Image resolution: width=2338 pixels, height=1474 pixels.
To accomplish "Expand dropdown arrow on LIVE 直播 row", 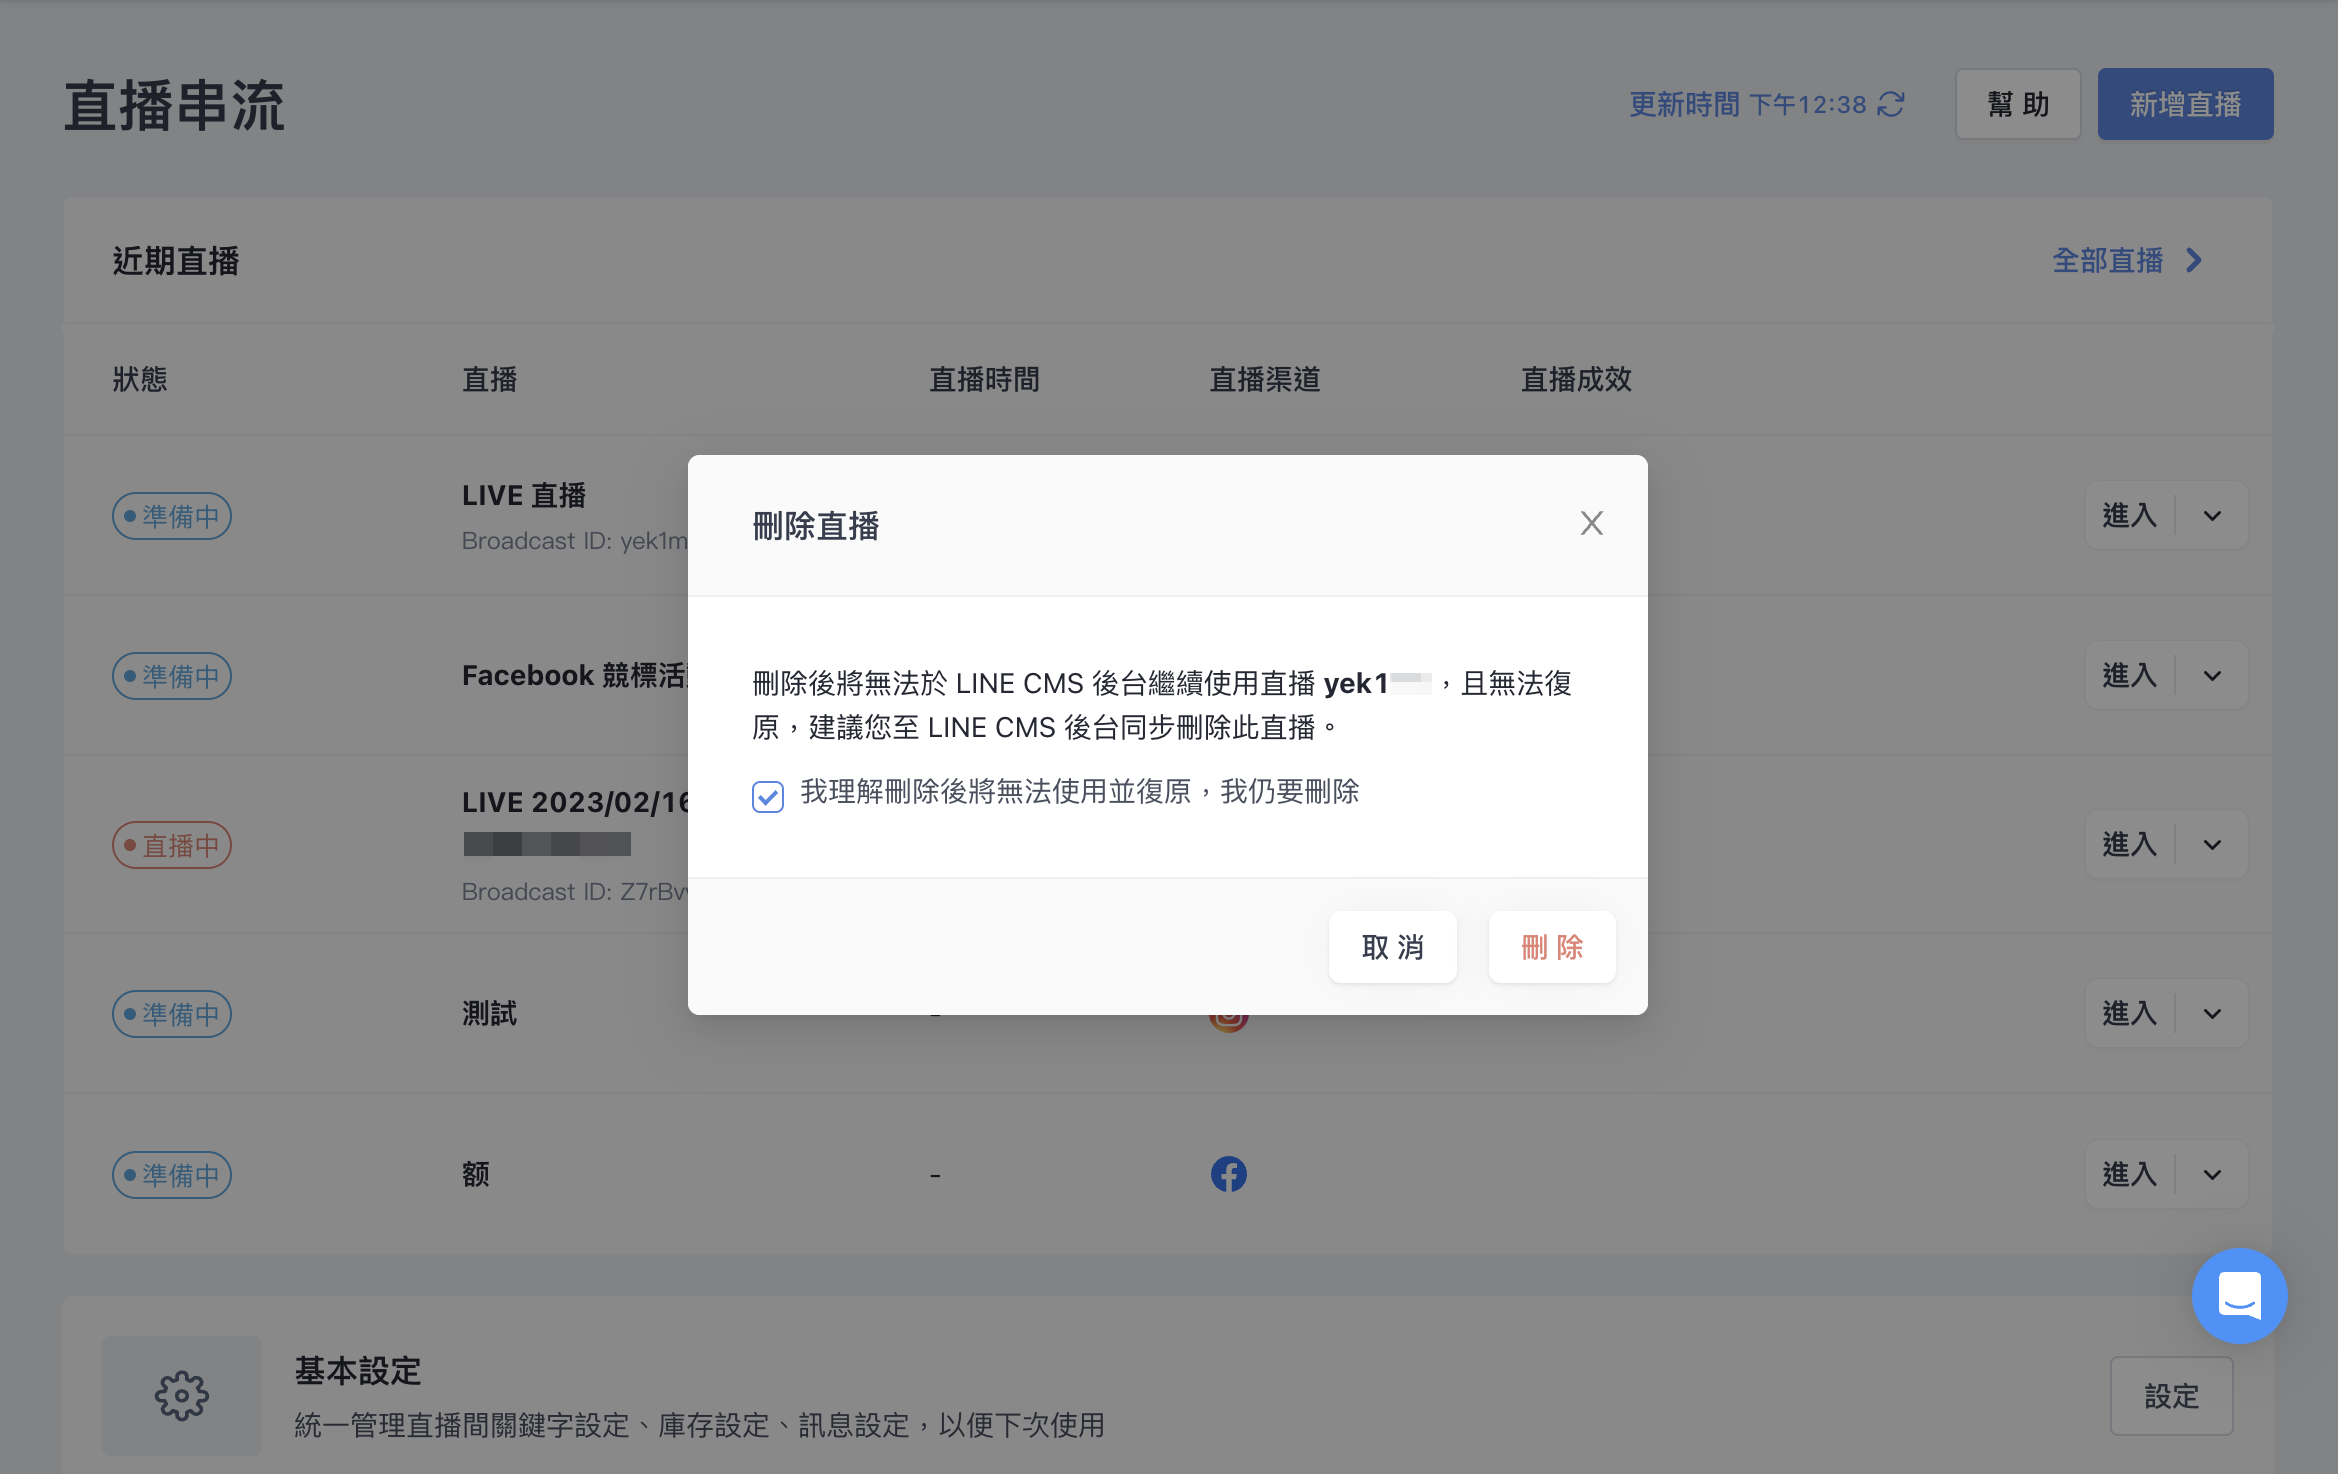I will [x=2212, y=516].
